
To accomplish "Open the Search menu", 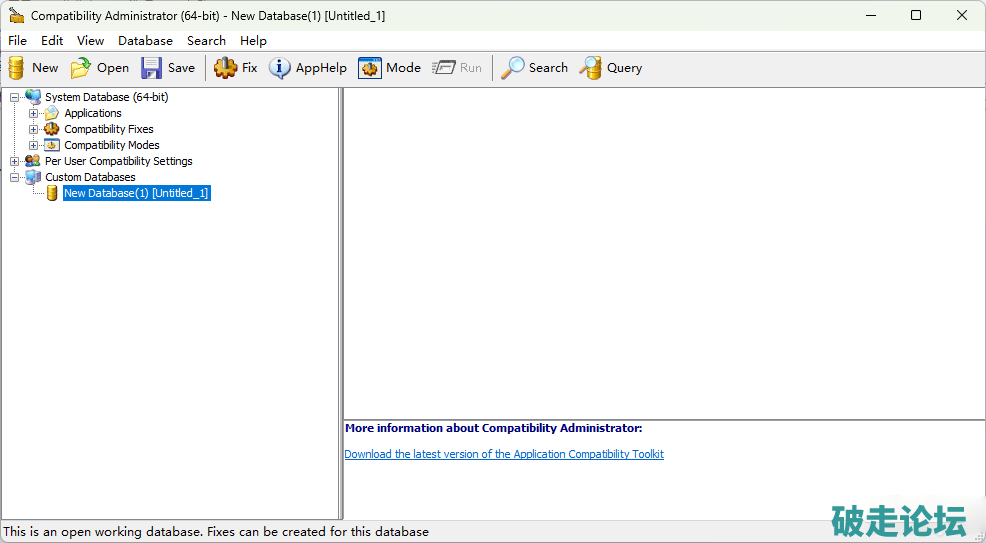I will pos(206,41).
